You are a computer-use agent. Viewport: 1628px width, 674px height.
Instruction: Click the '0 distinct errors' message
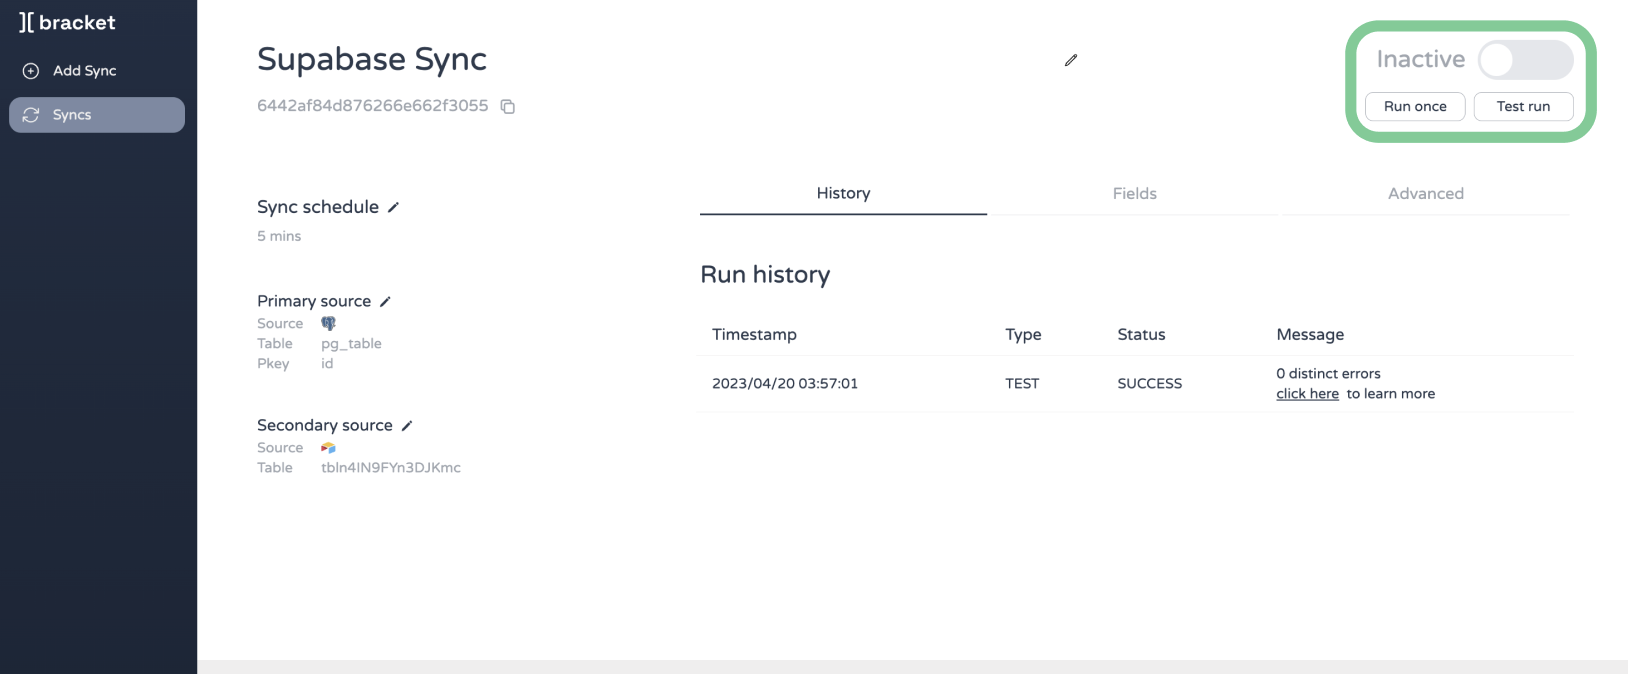1328,374
